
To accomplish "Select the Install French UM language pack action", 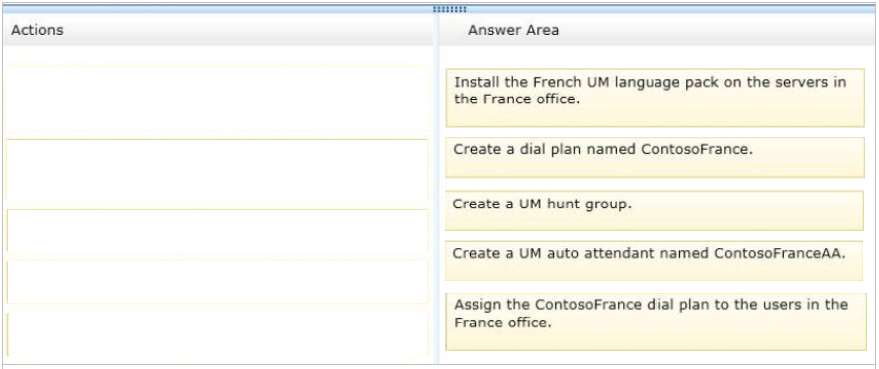I will point(655,98).
